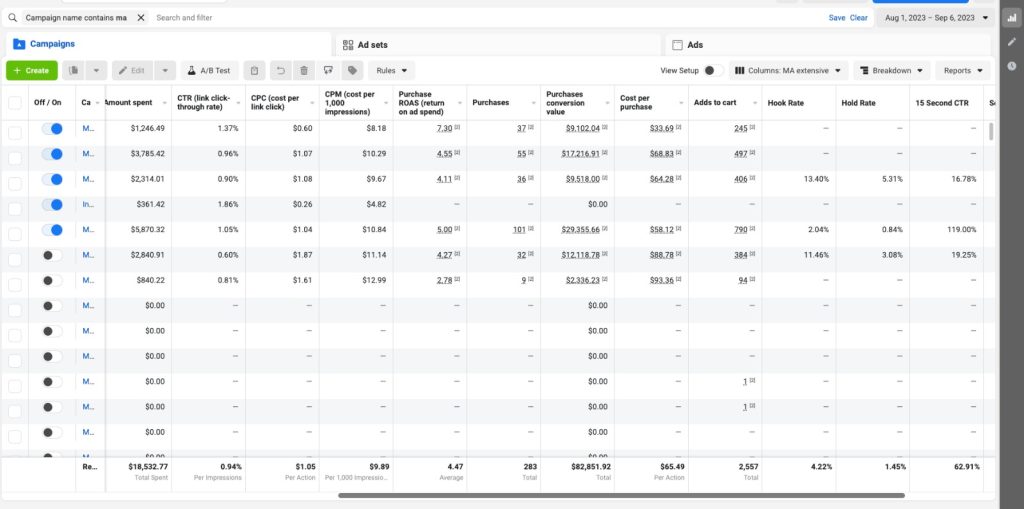Remove the 'Campaign name contains ma' filter
Viewport: 1024px width, 509px height.
pos(140,18)
